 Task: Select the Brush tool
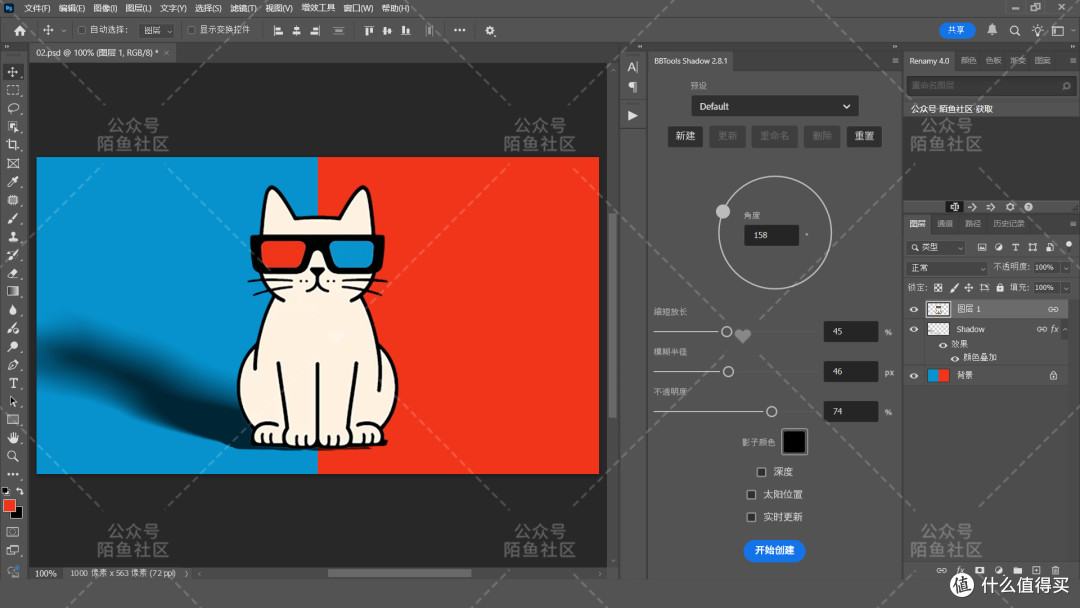coord(13,218)
